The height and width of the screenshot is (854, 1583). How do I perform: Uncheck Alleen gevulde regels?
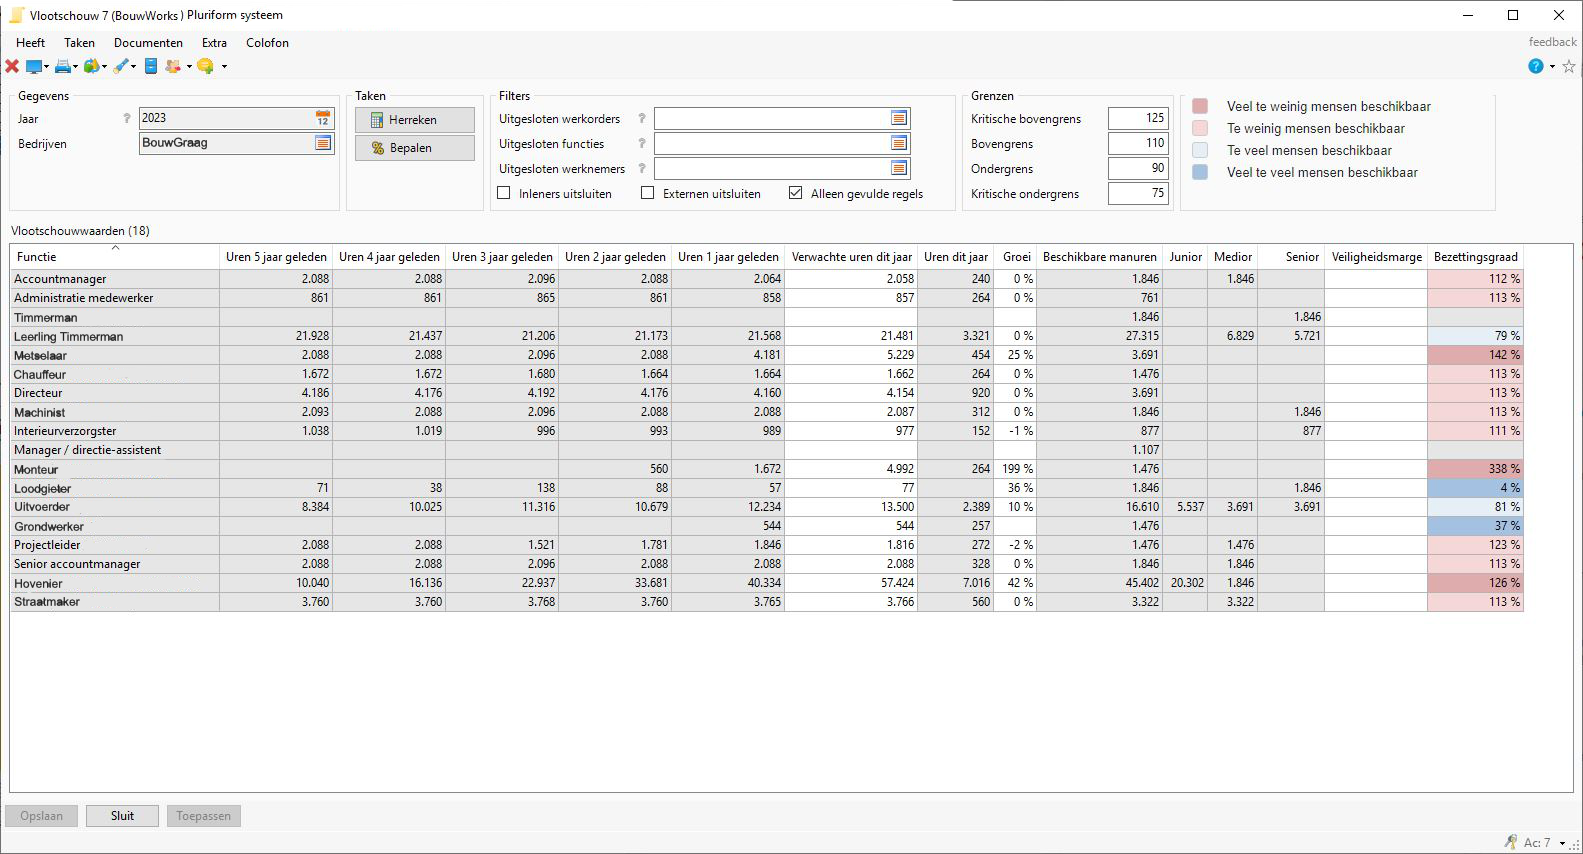pos(795,193)
